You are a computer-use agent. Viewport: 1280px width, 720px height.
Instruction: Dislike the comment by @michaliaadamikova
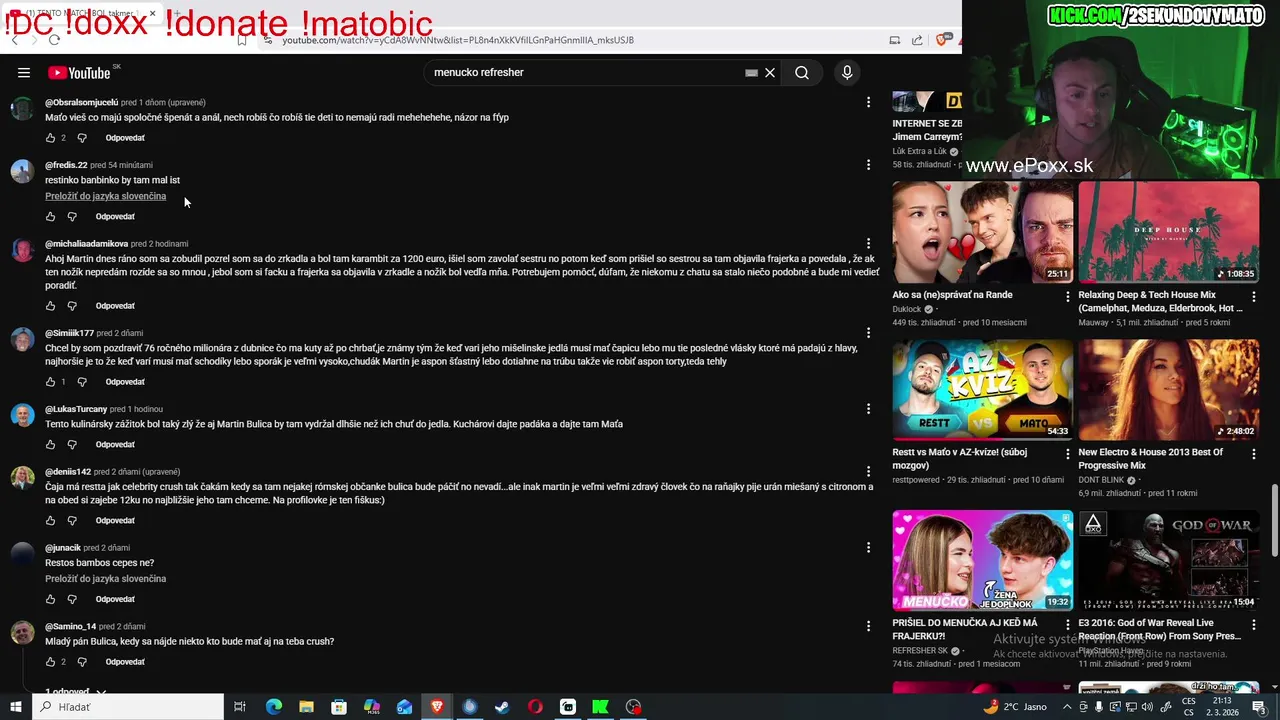[72, 306]
